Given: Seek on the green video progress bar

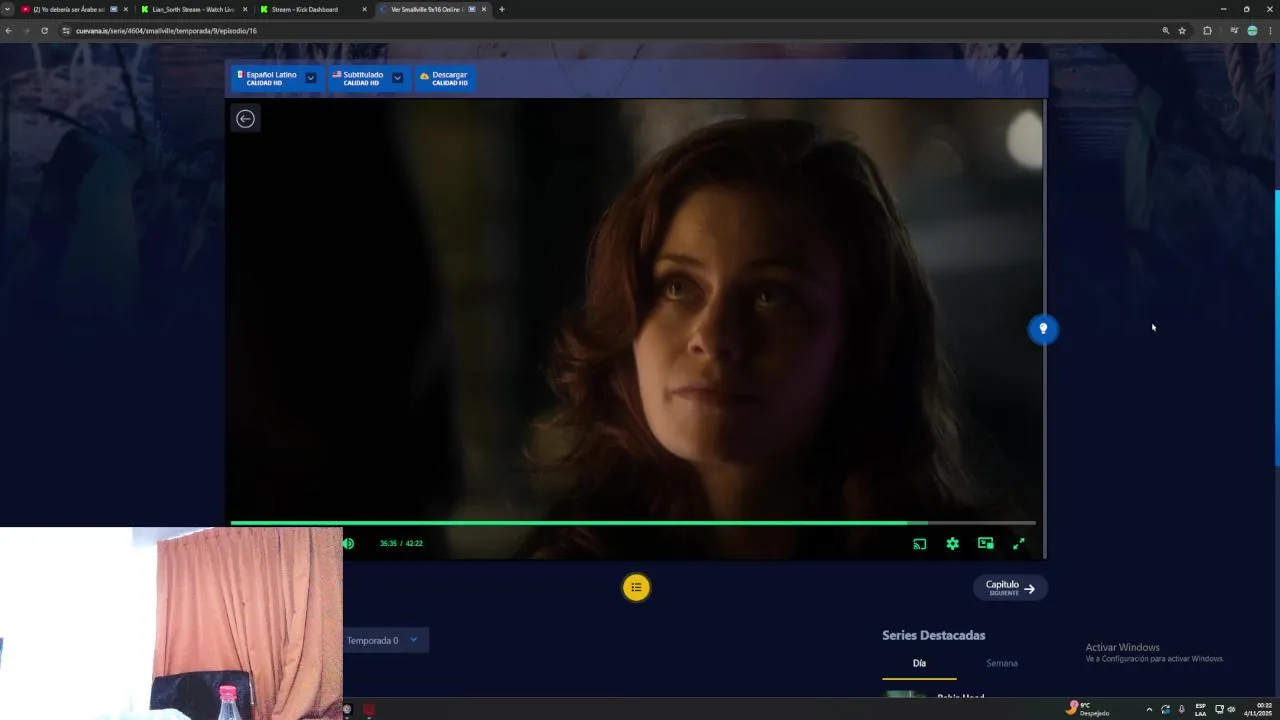Looking at the screenshot, I should 633,523.
